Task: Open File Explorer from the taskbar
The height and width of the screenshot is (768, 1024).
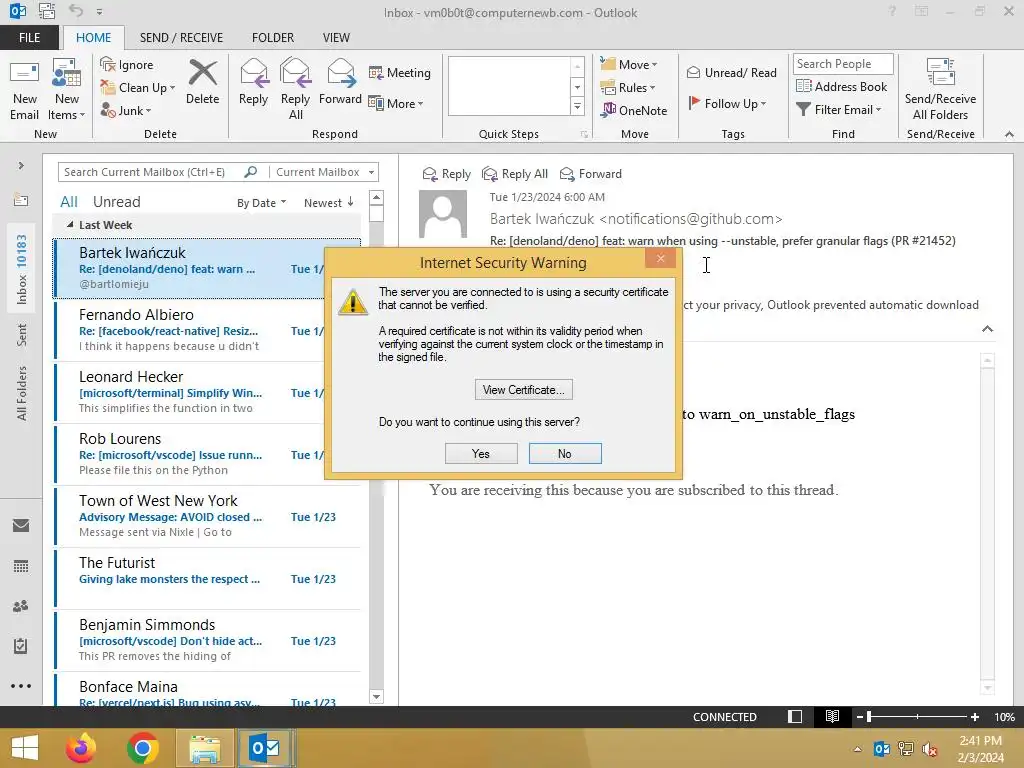Action: (204, 748)
